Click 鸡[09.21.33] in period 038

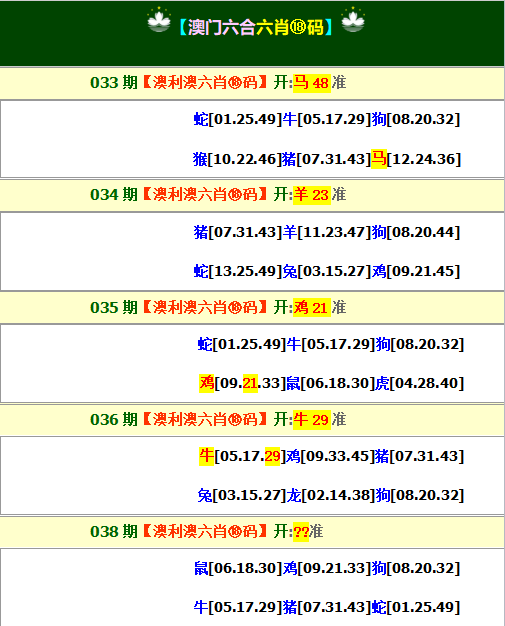tap(327, 568)
